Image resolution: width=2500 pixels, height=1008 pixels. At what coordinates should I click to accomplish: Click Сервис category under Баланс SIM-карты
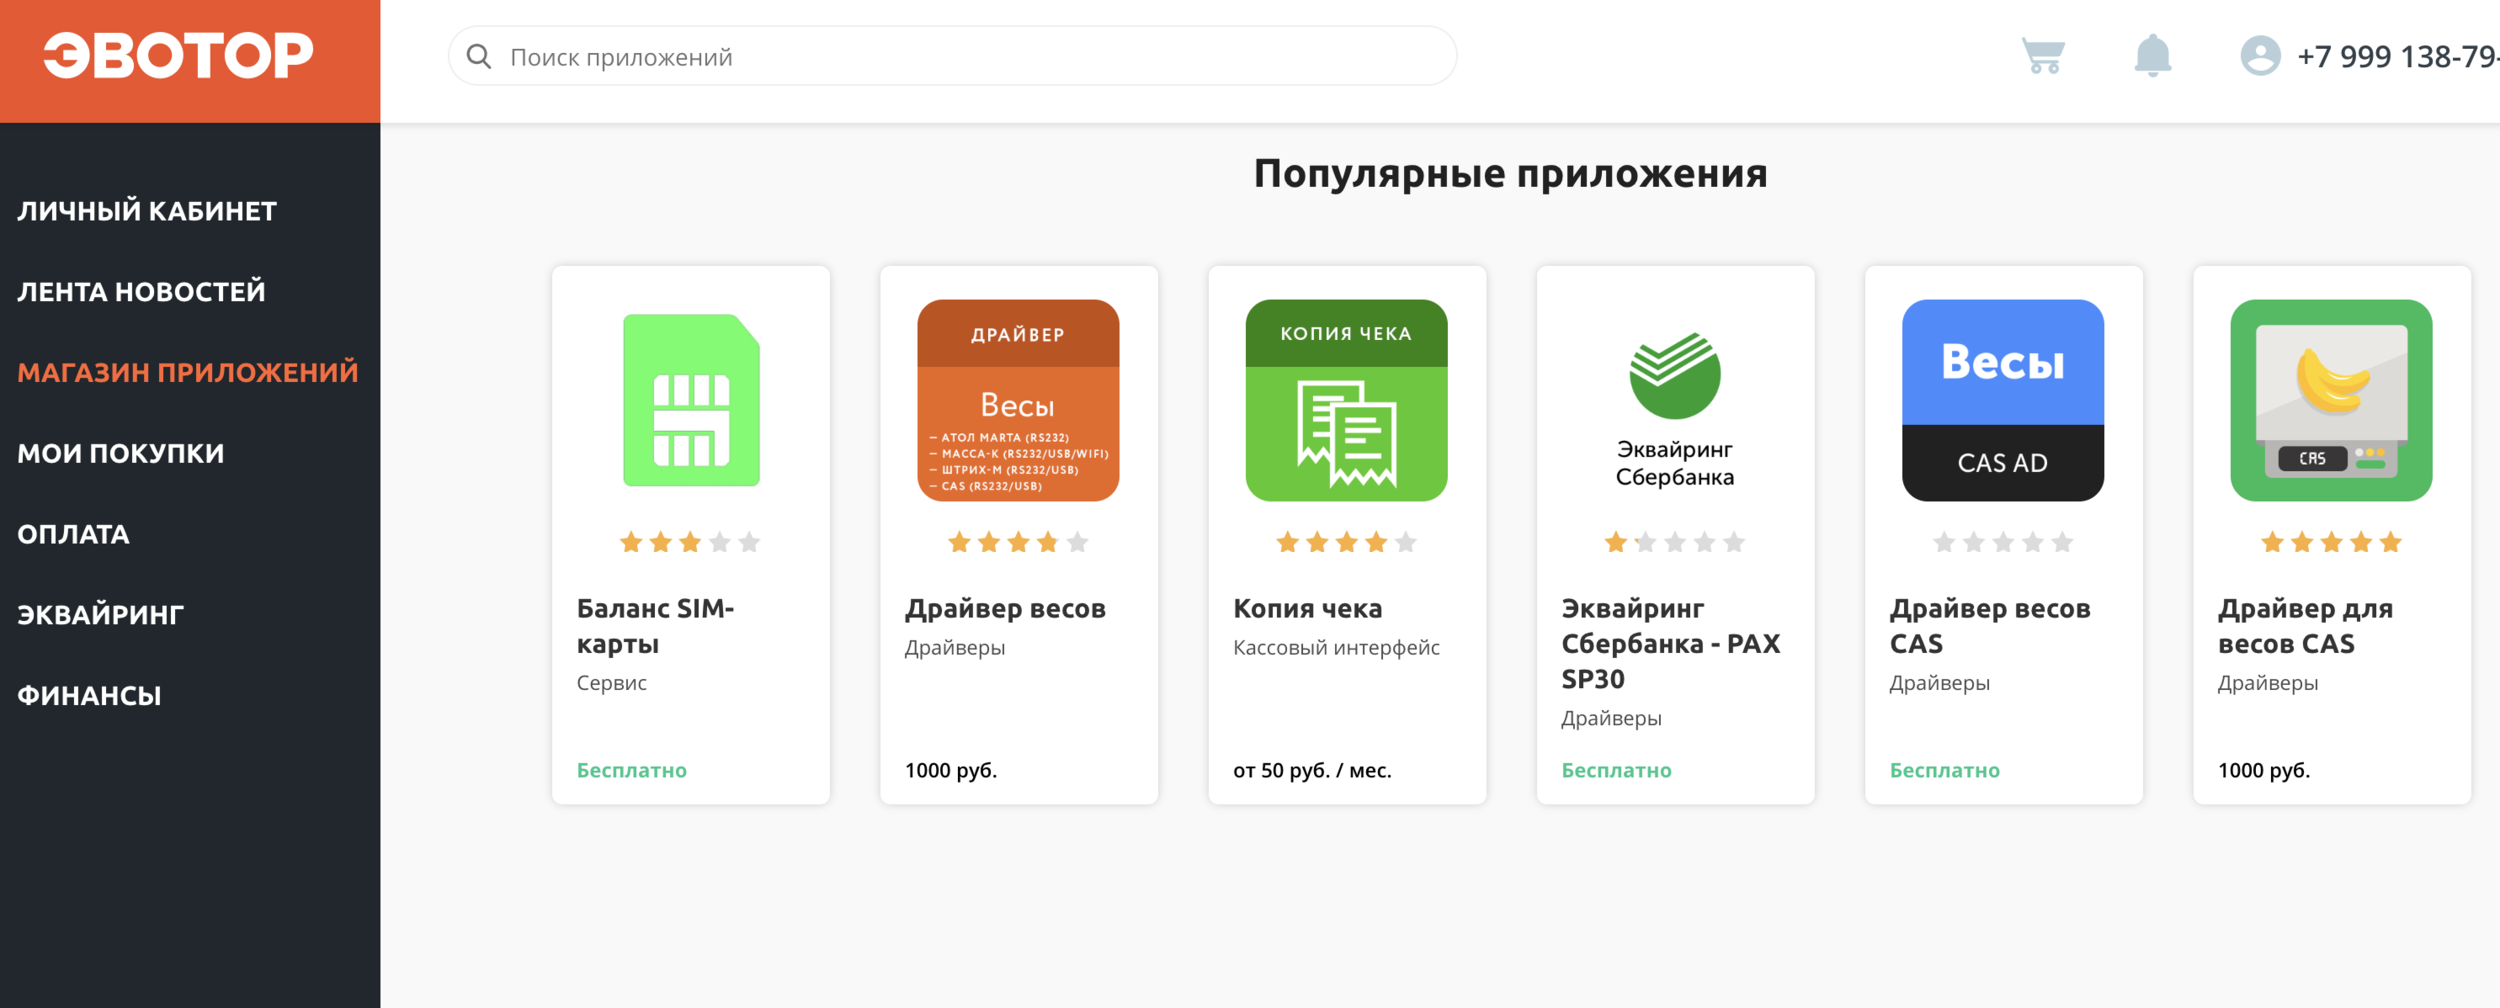[x=612, y=683]
